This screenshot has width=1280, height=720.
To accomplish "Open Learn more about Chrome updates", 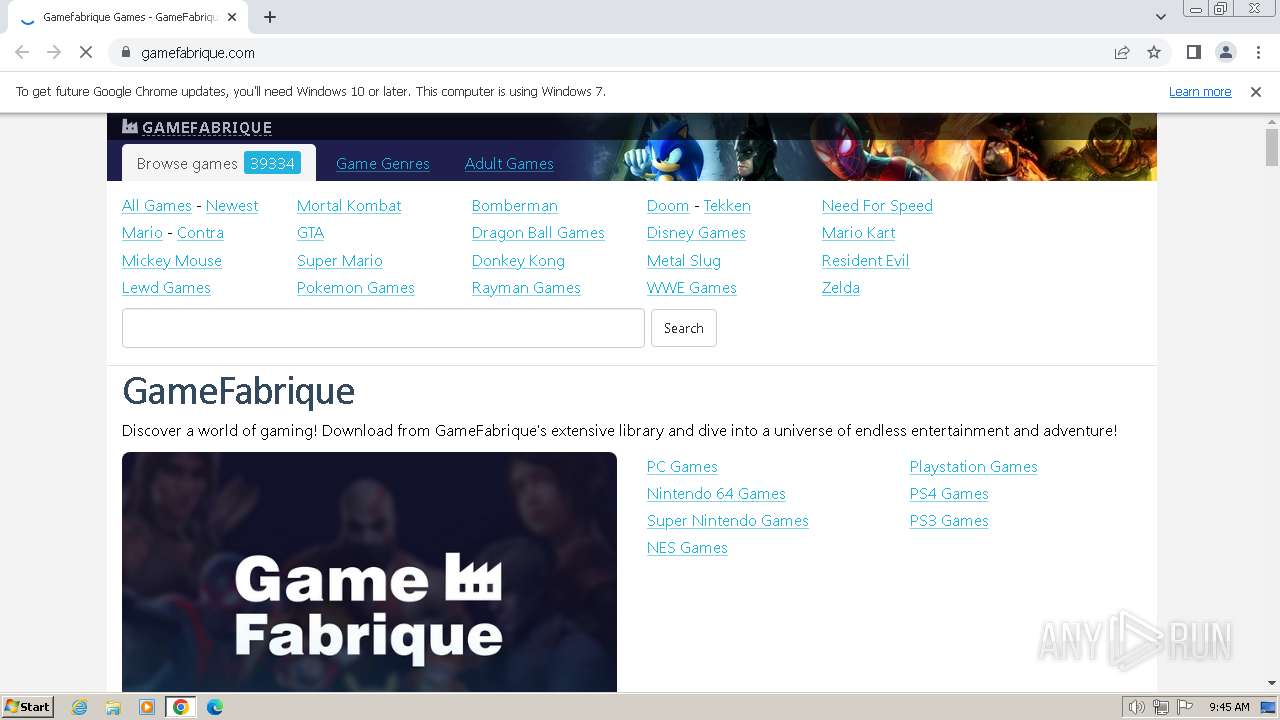I will click(1200, 91).
